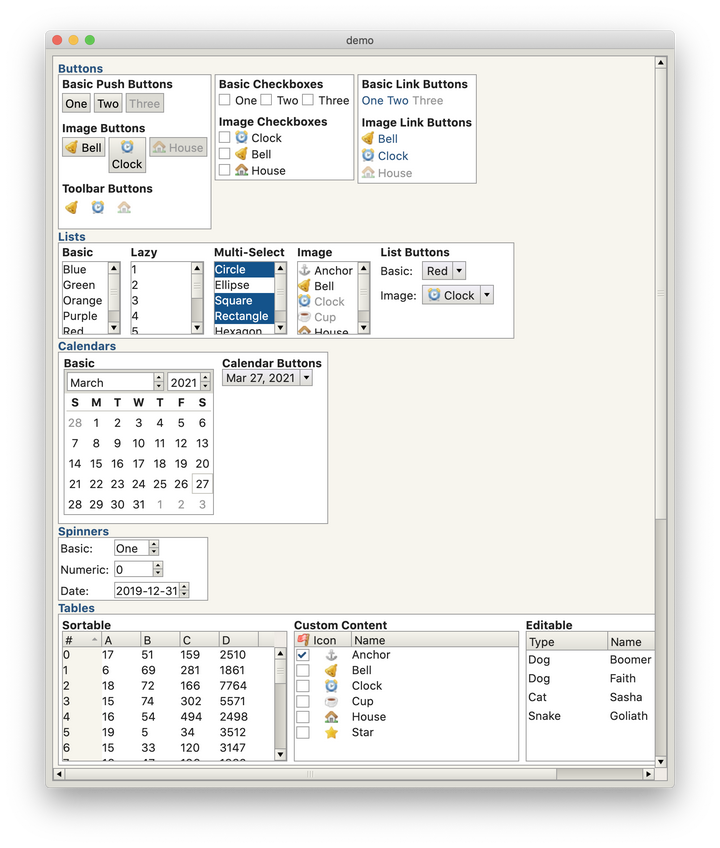Increment the Basic spinner showing One
The width and height of the screenshot is (720, 848).
coord(154,545)
